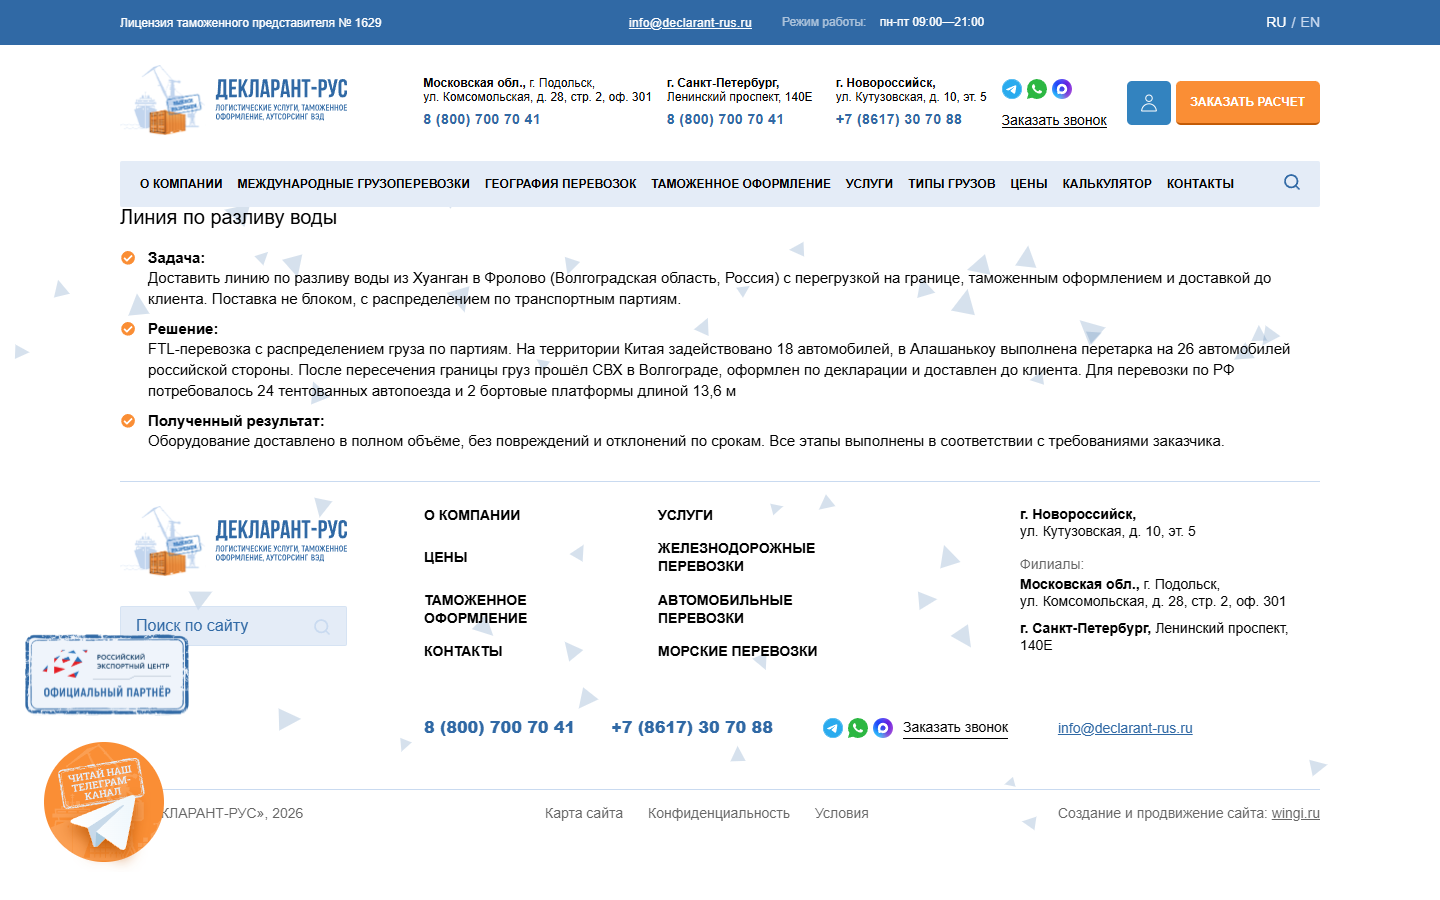This screenshot has height=900, width=1440.
Task: Open Автомобильные перевозки footer link
Action: [x=725, y=609]
